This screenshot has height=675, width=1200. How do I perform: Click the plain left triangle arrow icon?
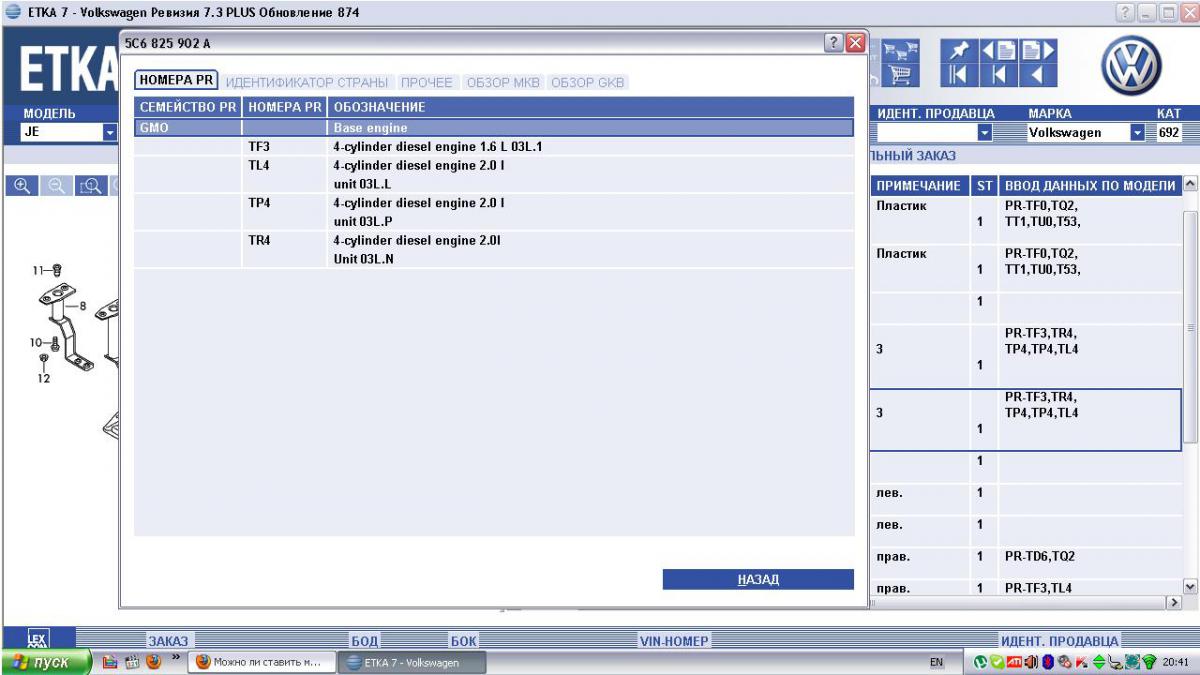pyautogui.click(x=1037, y=76)
